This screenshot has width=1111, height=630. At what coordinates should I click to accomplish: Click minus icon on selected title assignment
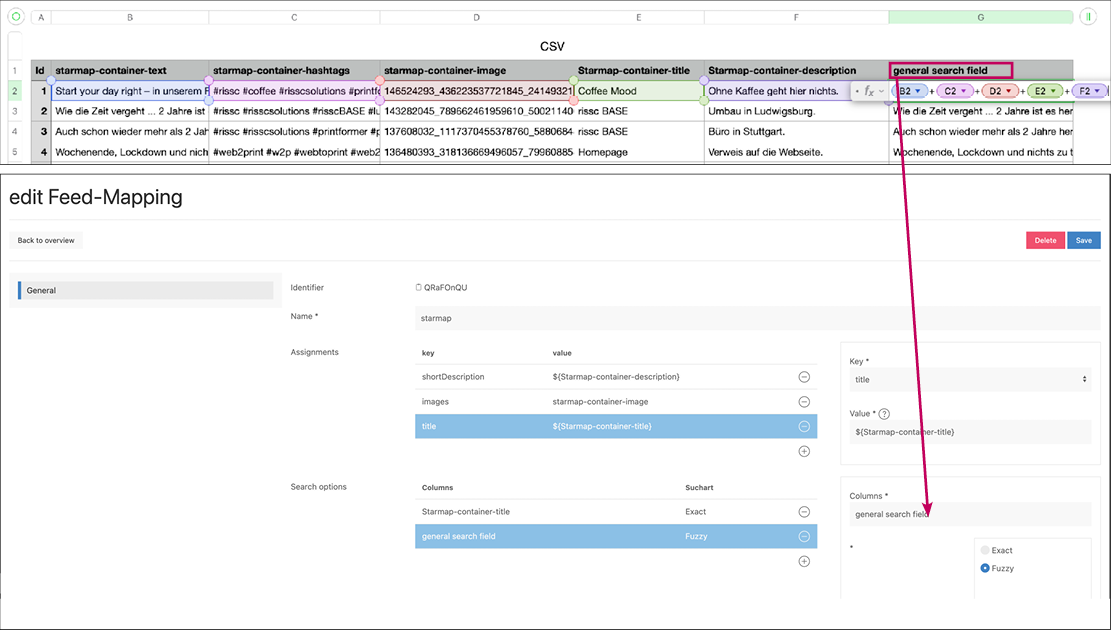coord(804,426)
